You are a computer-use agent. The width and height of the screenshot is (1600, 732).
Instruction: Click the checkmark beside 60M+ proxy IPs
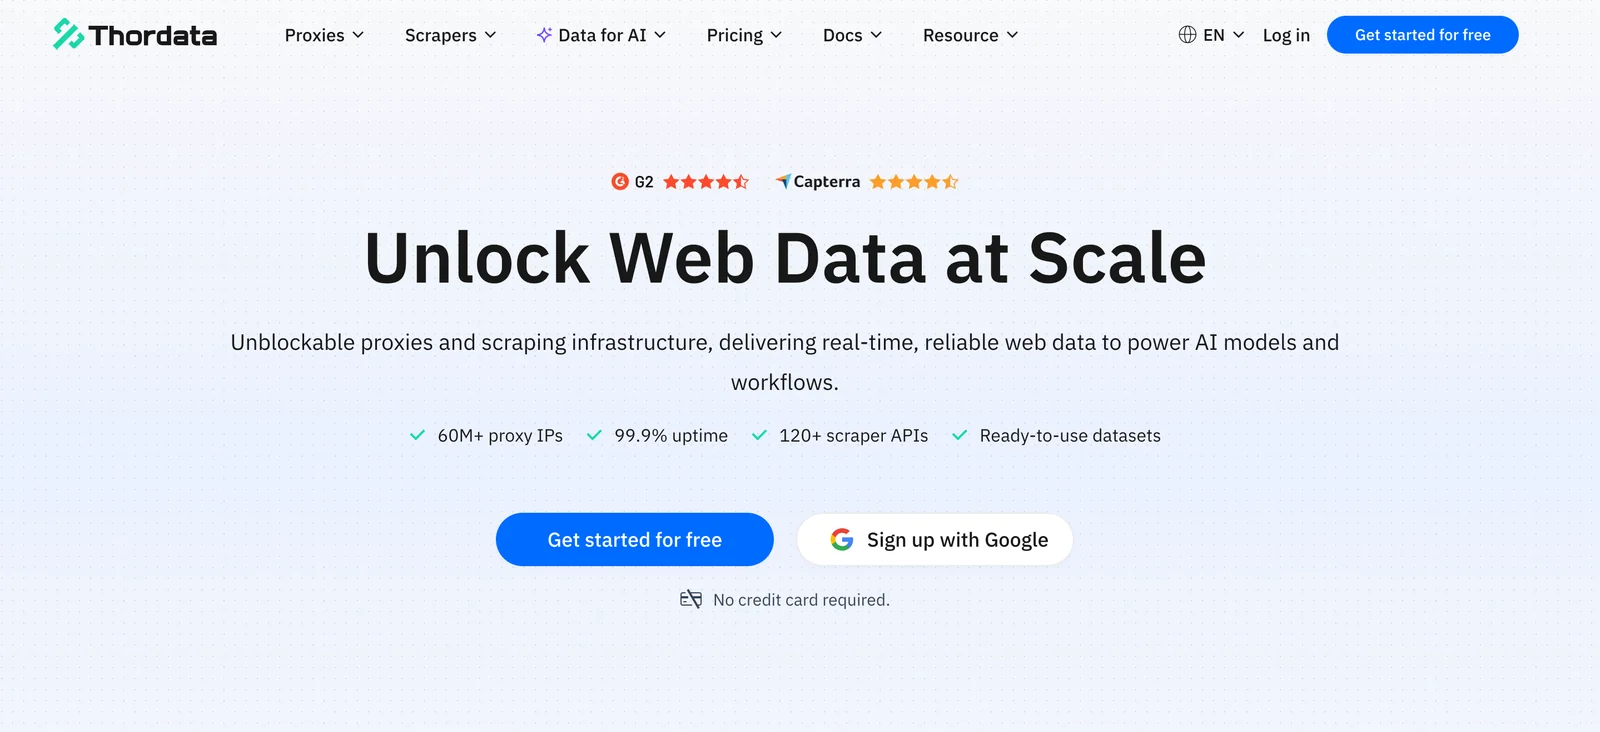click(x=417, y=435)
